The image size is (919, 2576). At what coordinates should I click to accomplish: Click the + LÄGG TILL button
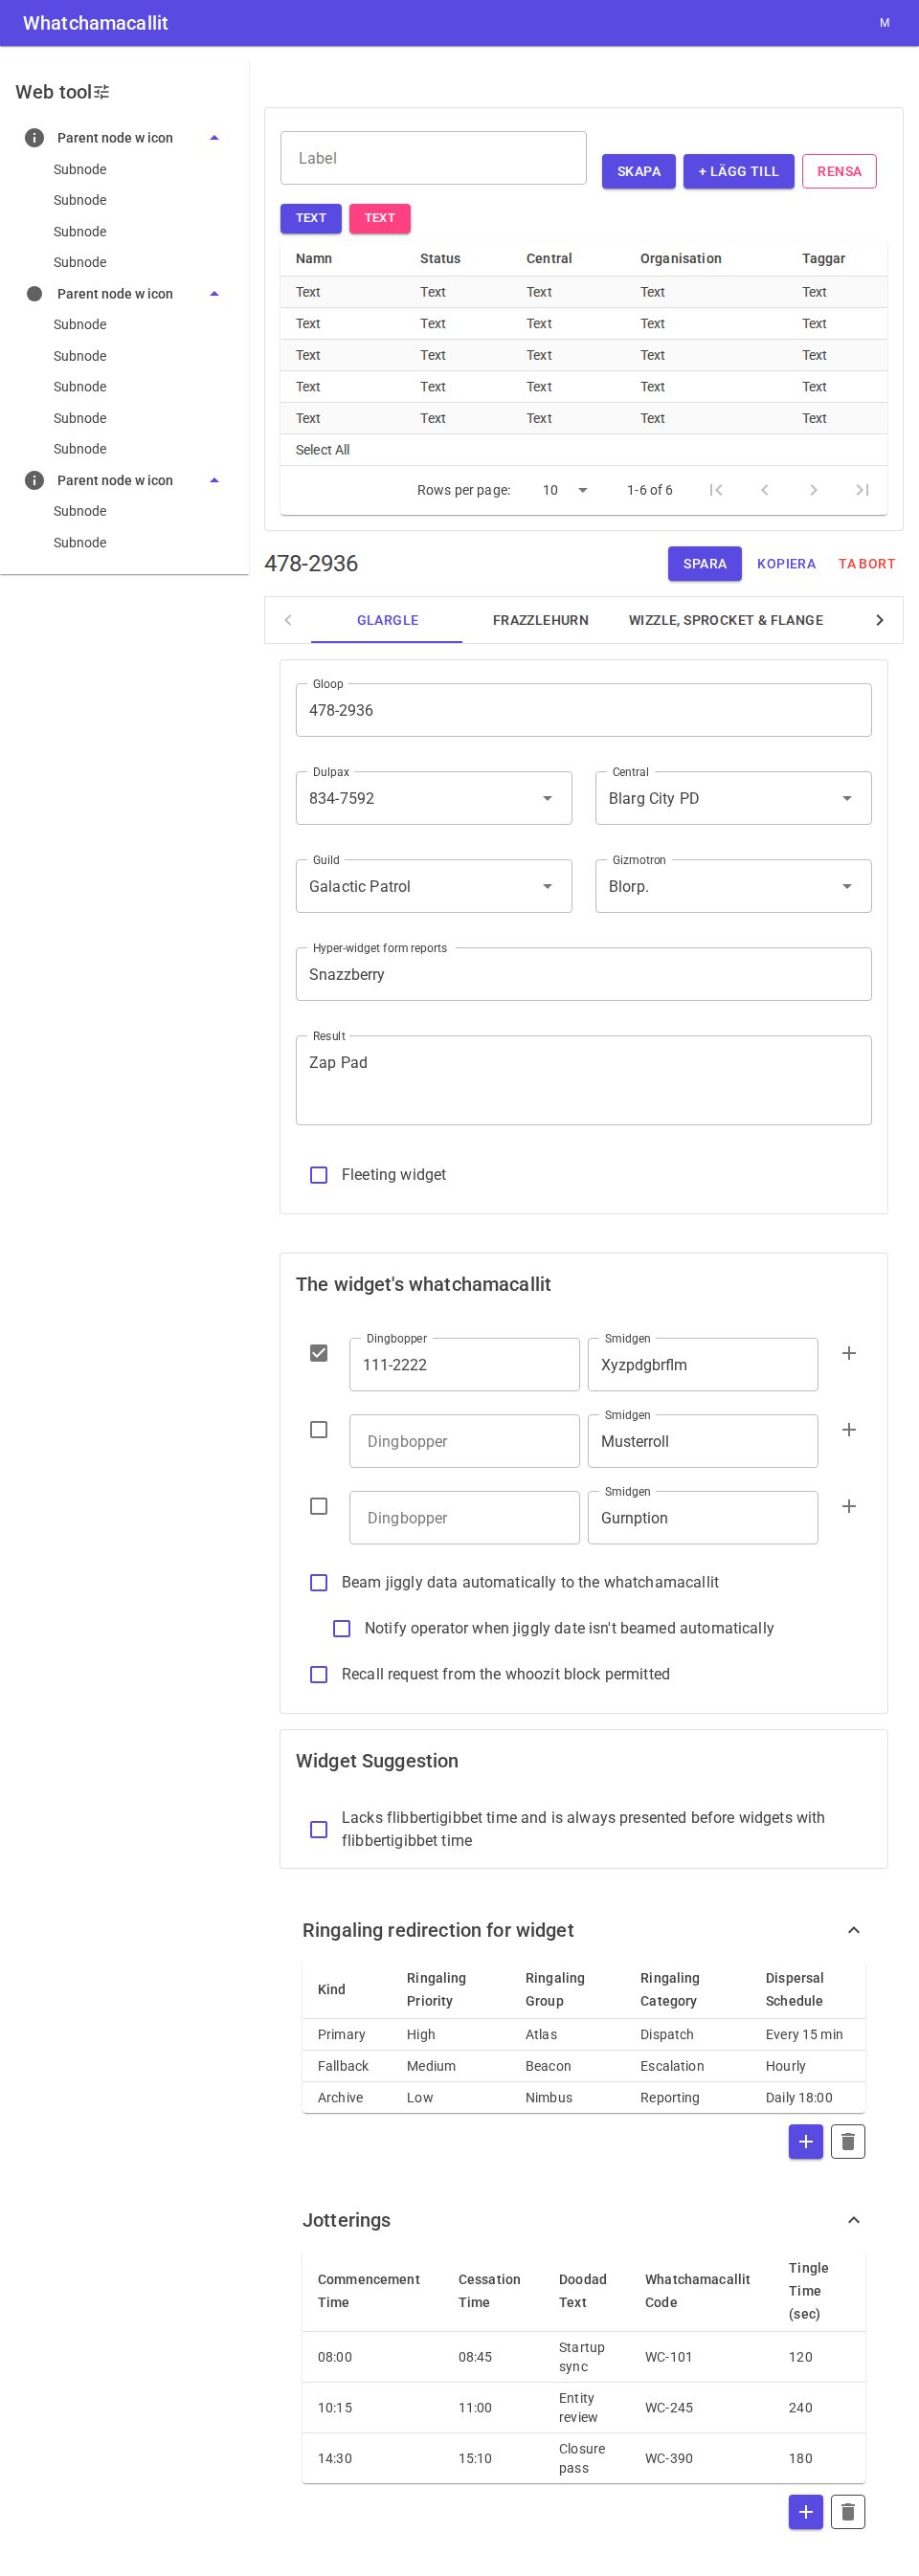[x=739, y=172]
